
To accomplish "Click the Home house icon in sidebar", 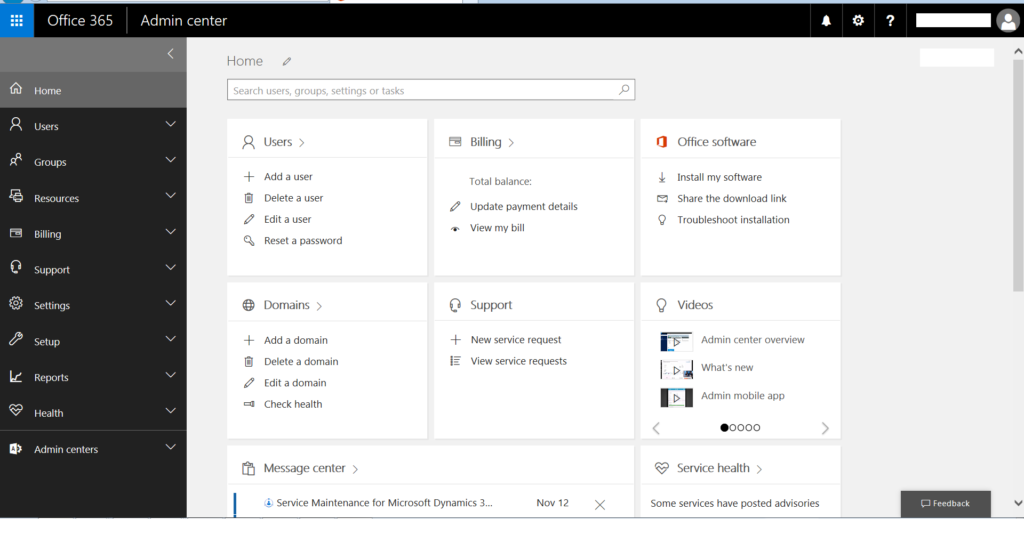I will coord(16,89).
